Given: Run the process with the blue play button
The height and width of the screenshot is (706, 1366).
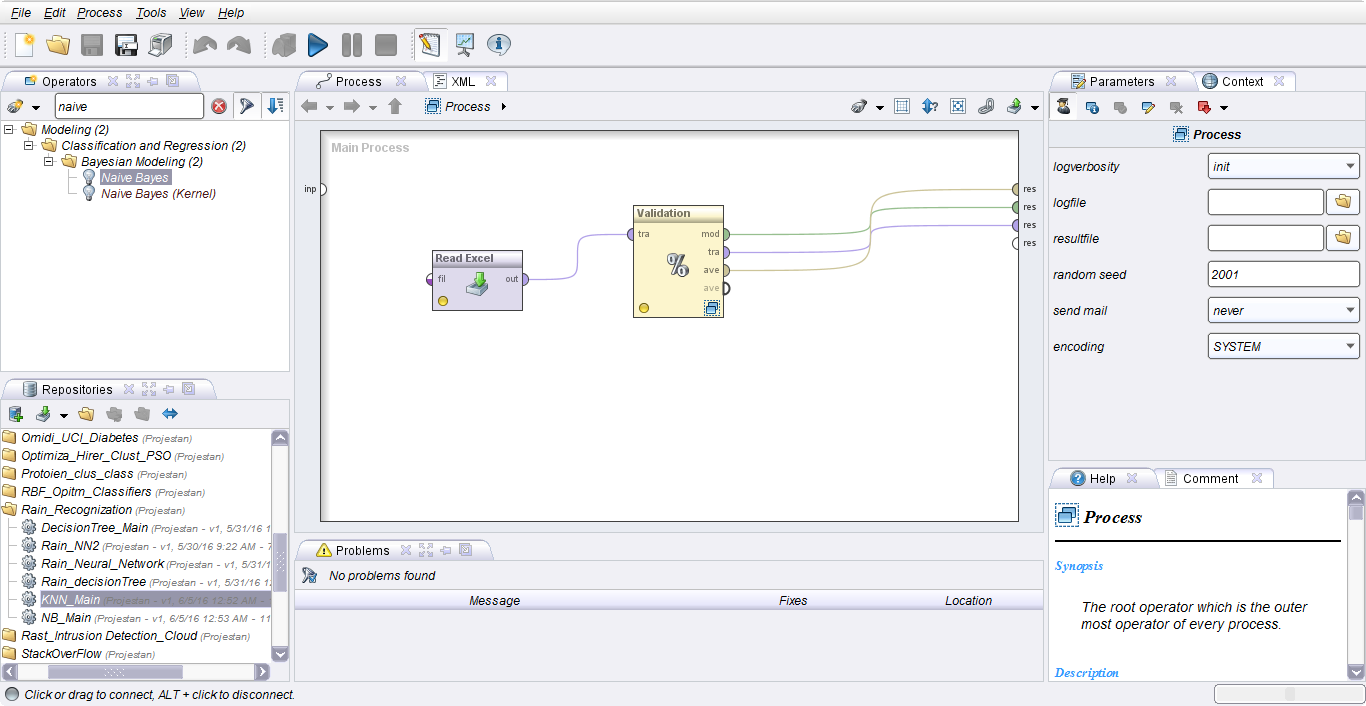Looking at the screenshot, I should tap(318, 45).
